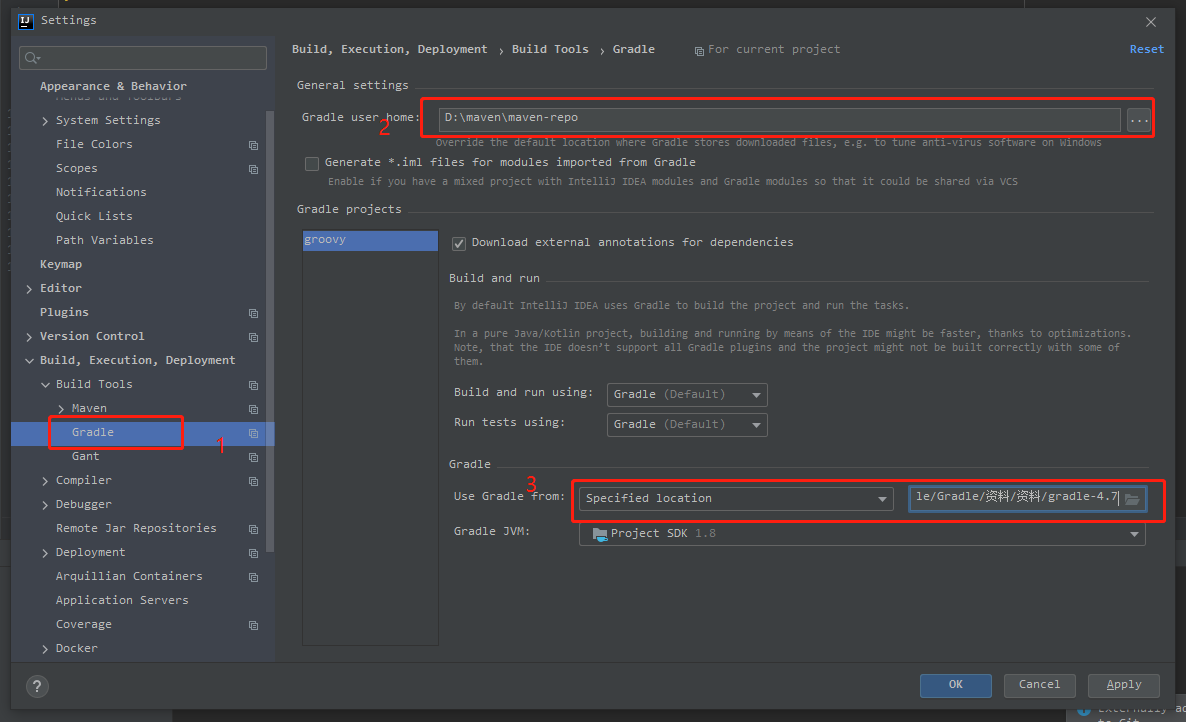Select Notifications in the settings tree
Screen dimensions: 1186x722
tap(101, 193)
